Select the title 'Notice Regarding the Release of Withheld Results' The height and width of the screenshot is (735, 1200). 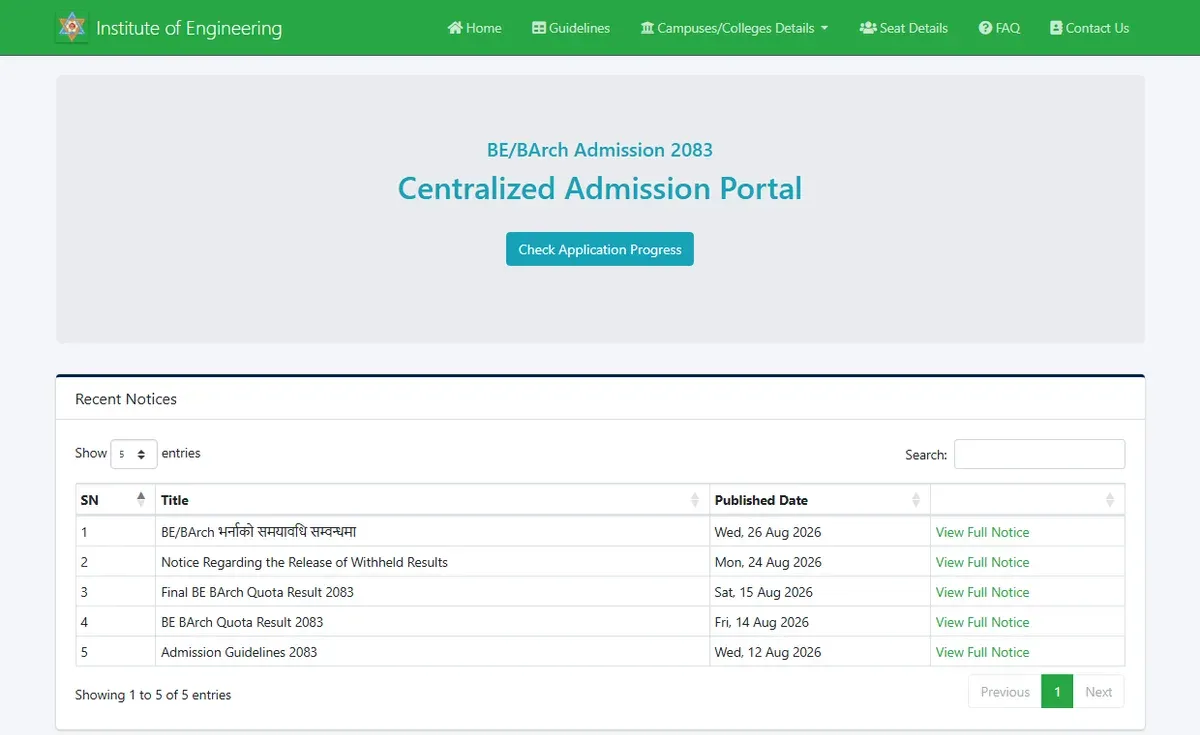(304, 562)
